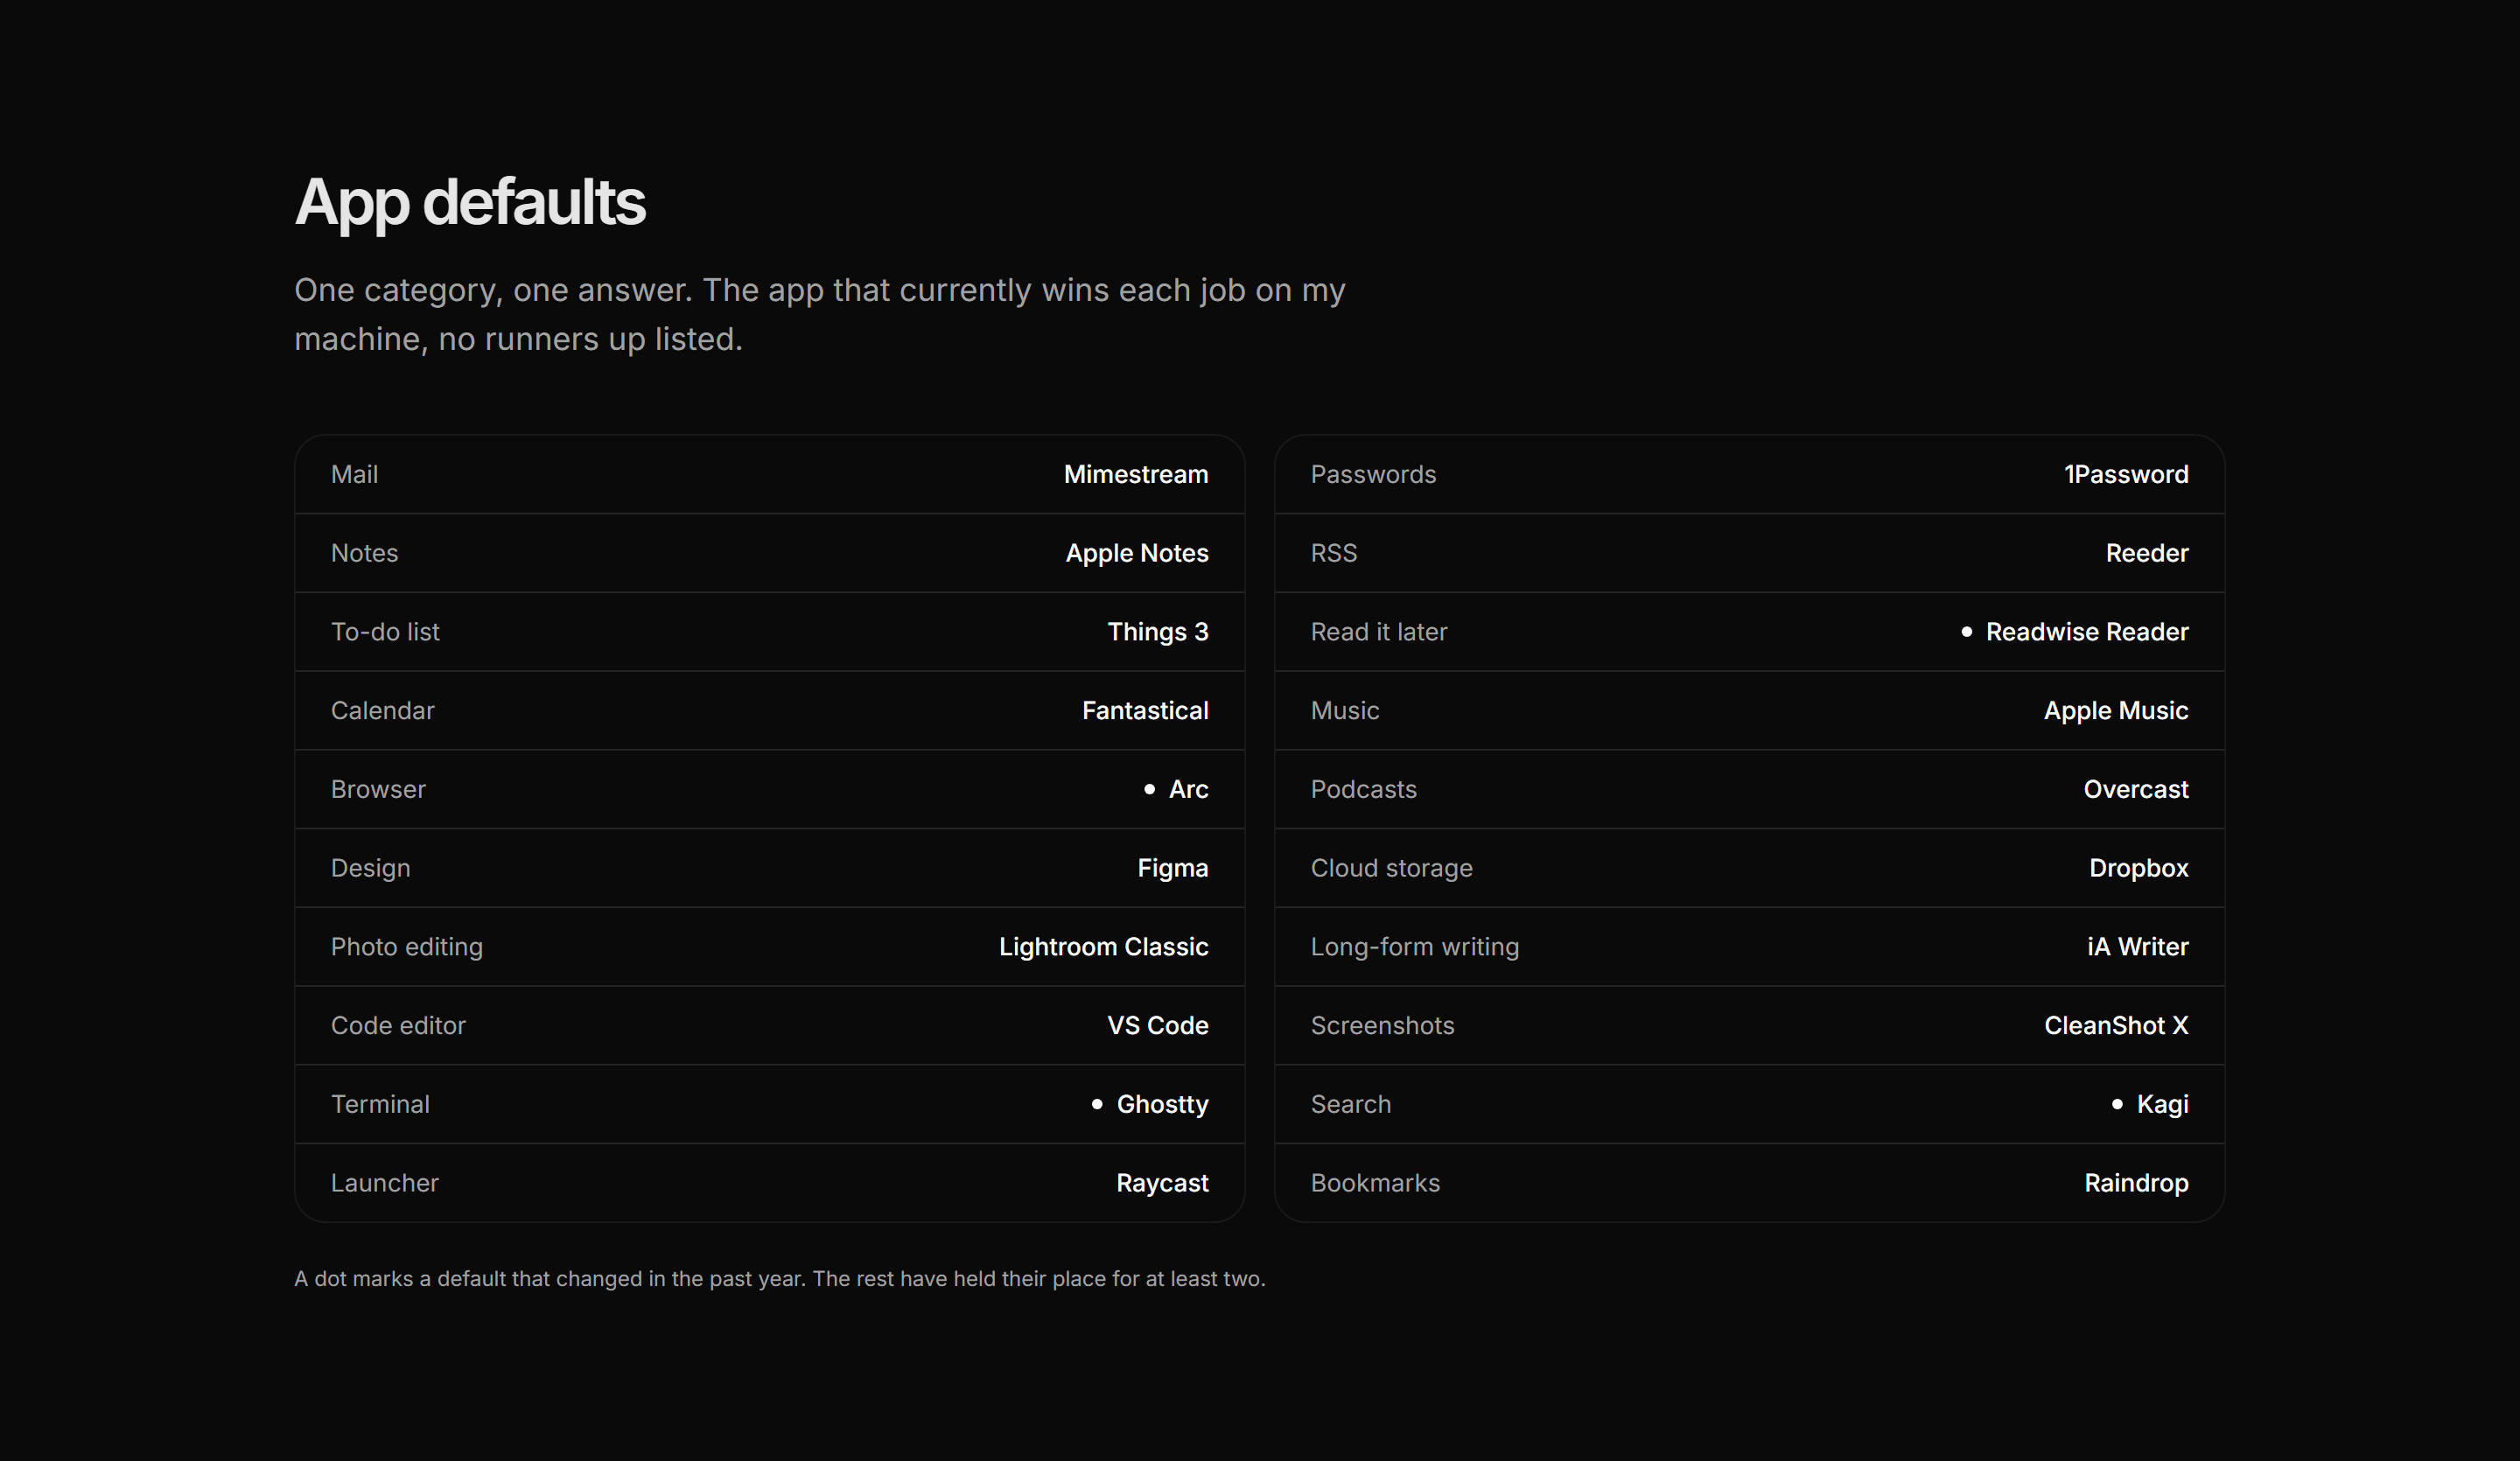Select the Cloud storage label

point(1392,868)
